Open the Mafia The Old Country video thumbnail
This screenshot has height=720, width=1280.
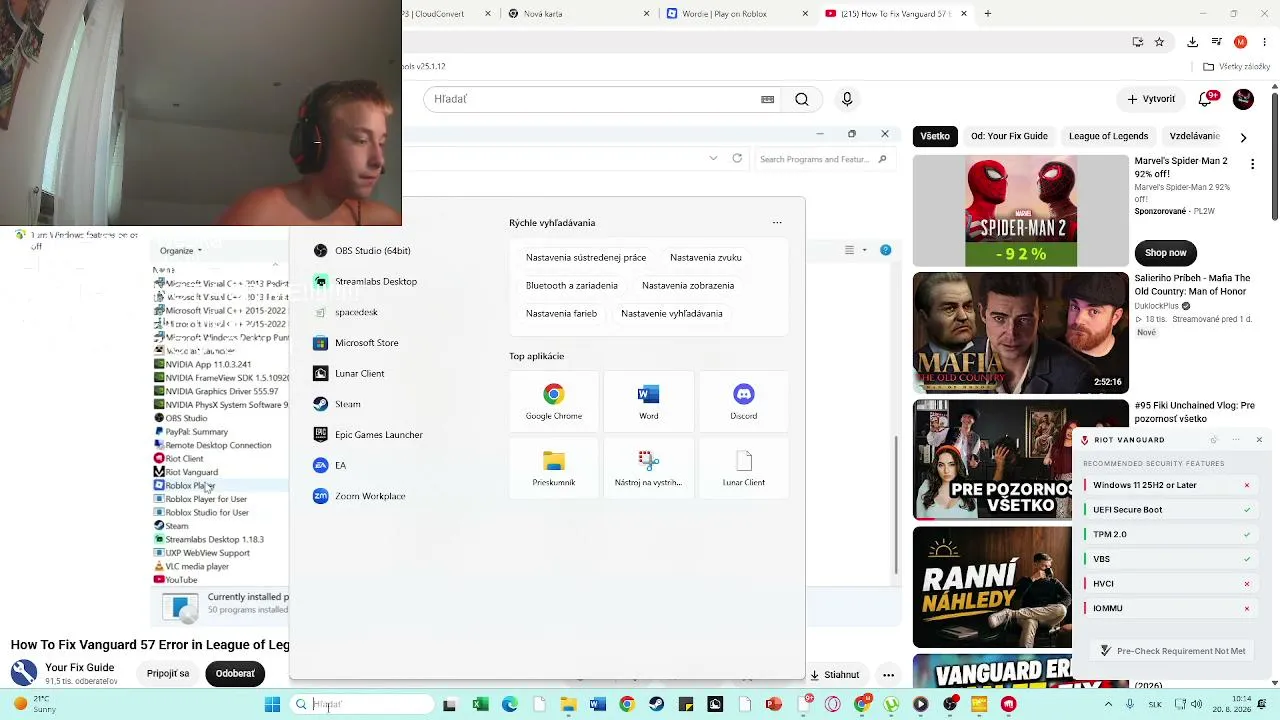click(x=1020, y=333)
